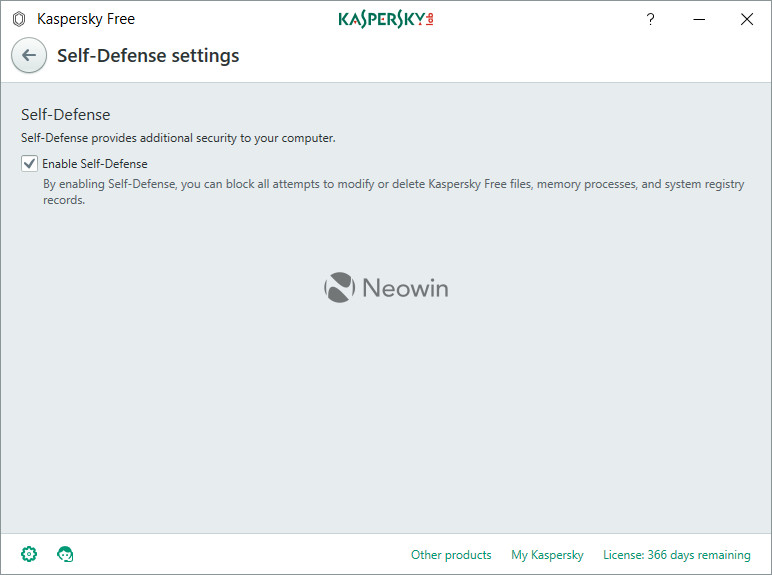
Task: Open the My Kaspersky link
Action: 547,555
